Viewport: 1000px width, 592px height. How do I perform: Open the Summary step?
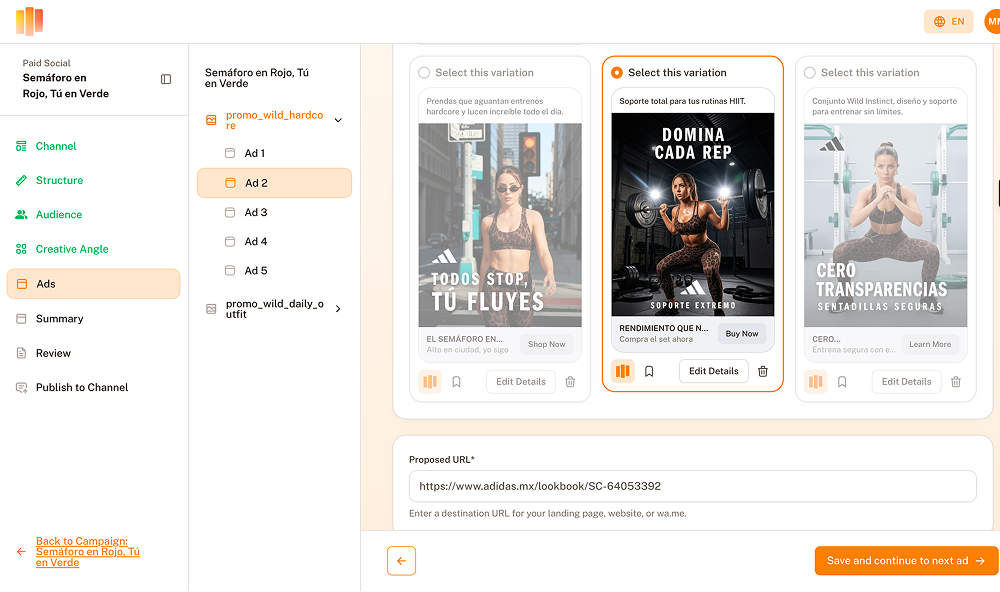point(59,319)
